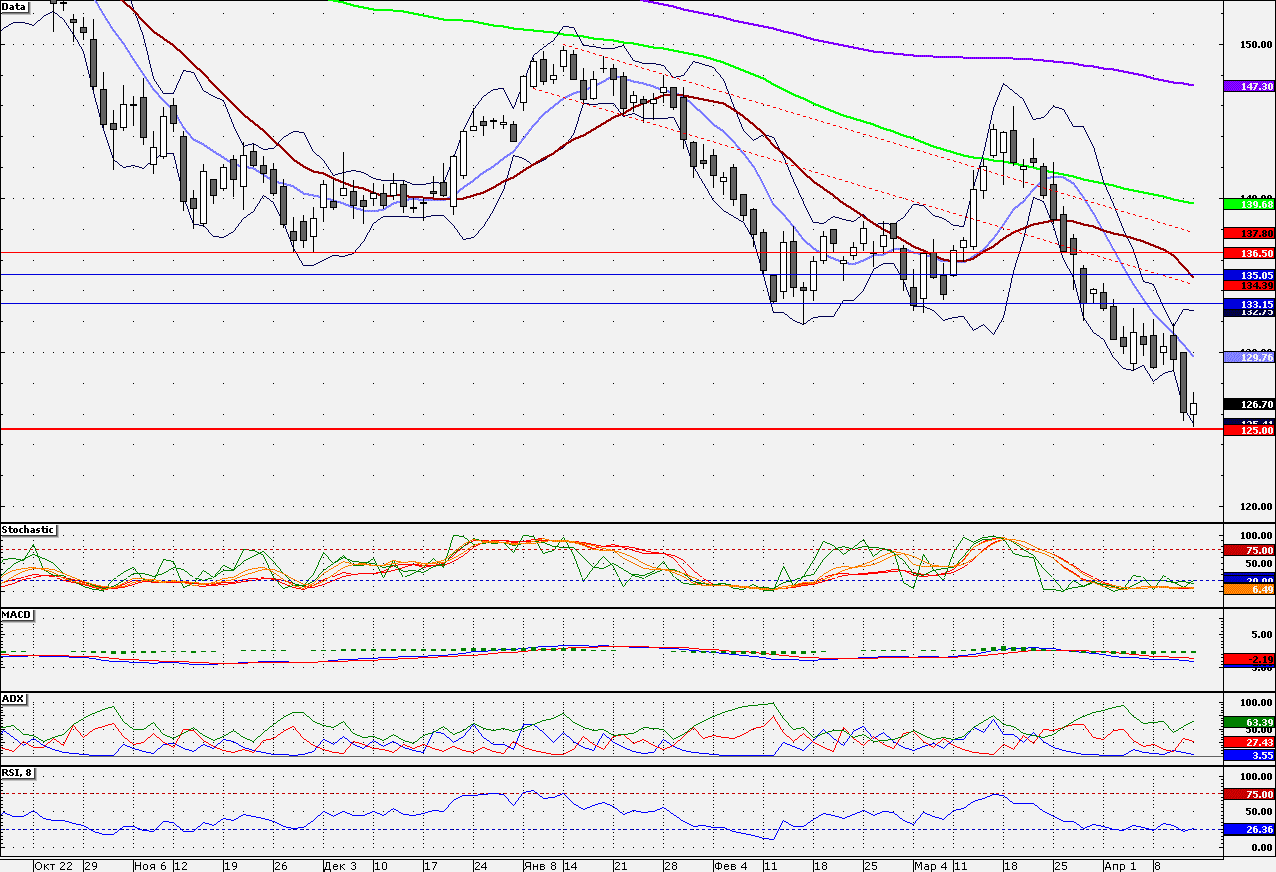Click the 19 date label in Ноя
Screen dimensions: 1276x872
point(230,865)
